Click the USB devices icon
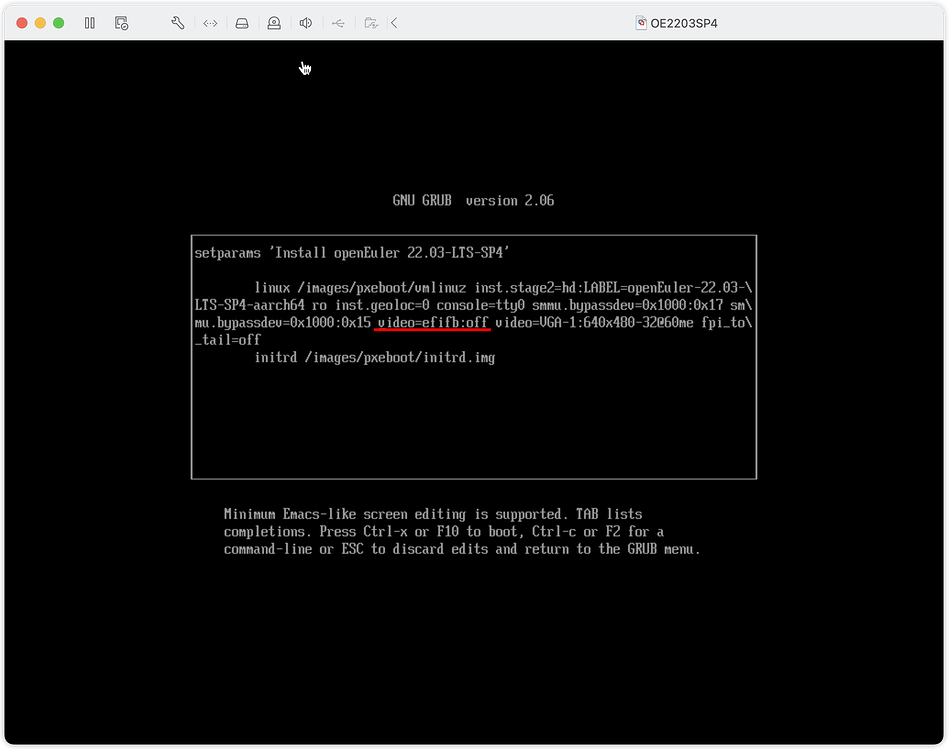The height and width of the screenshot is (750, 949). click(338, 23)
